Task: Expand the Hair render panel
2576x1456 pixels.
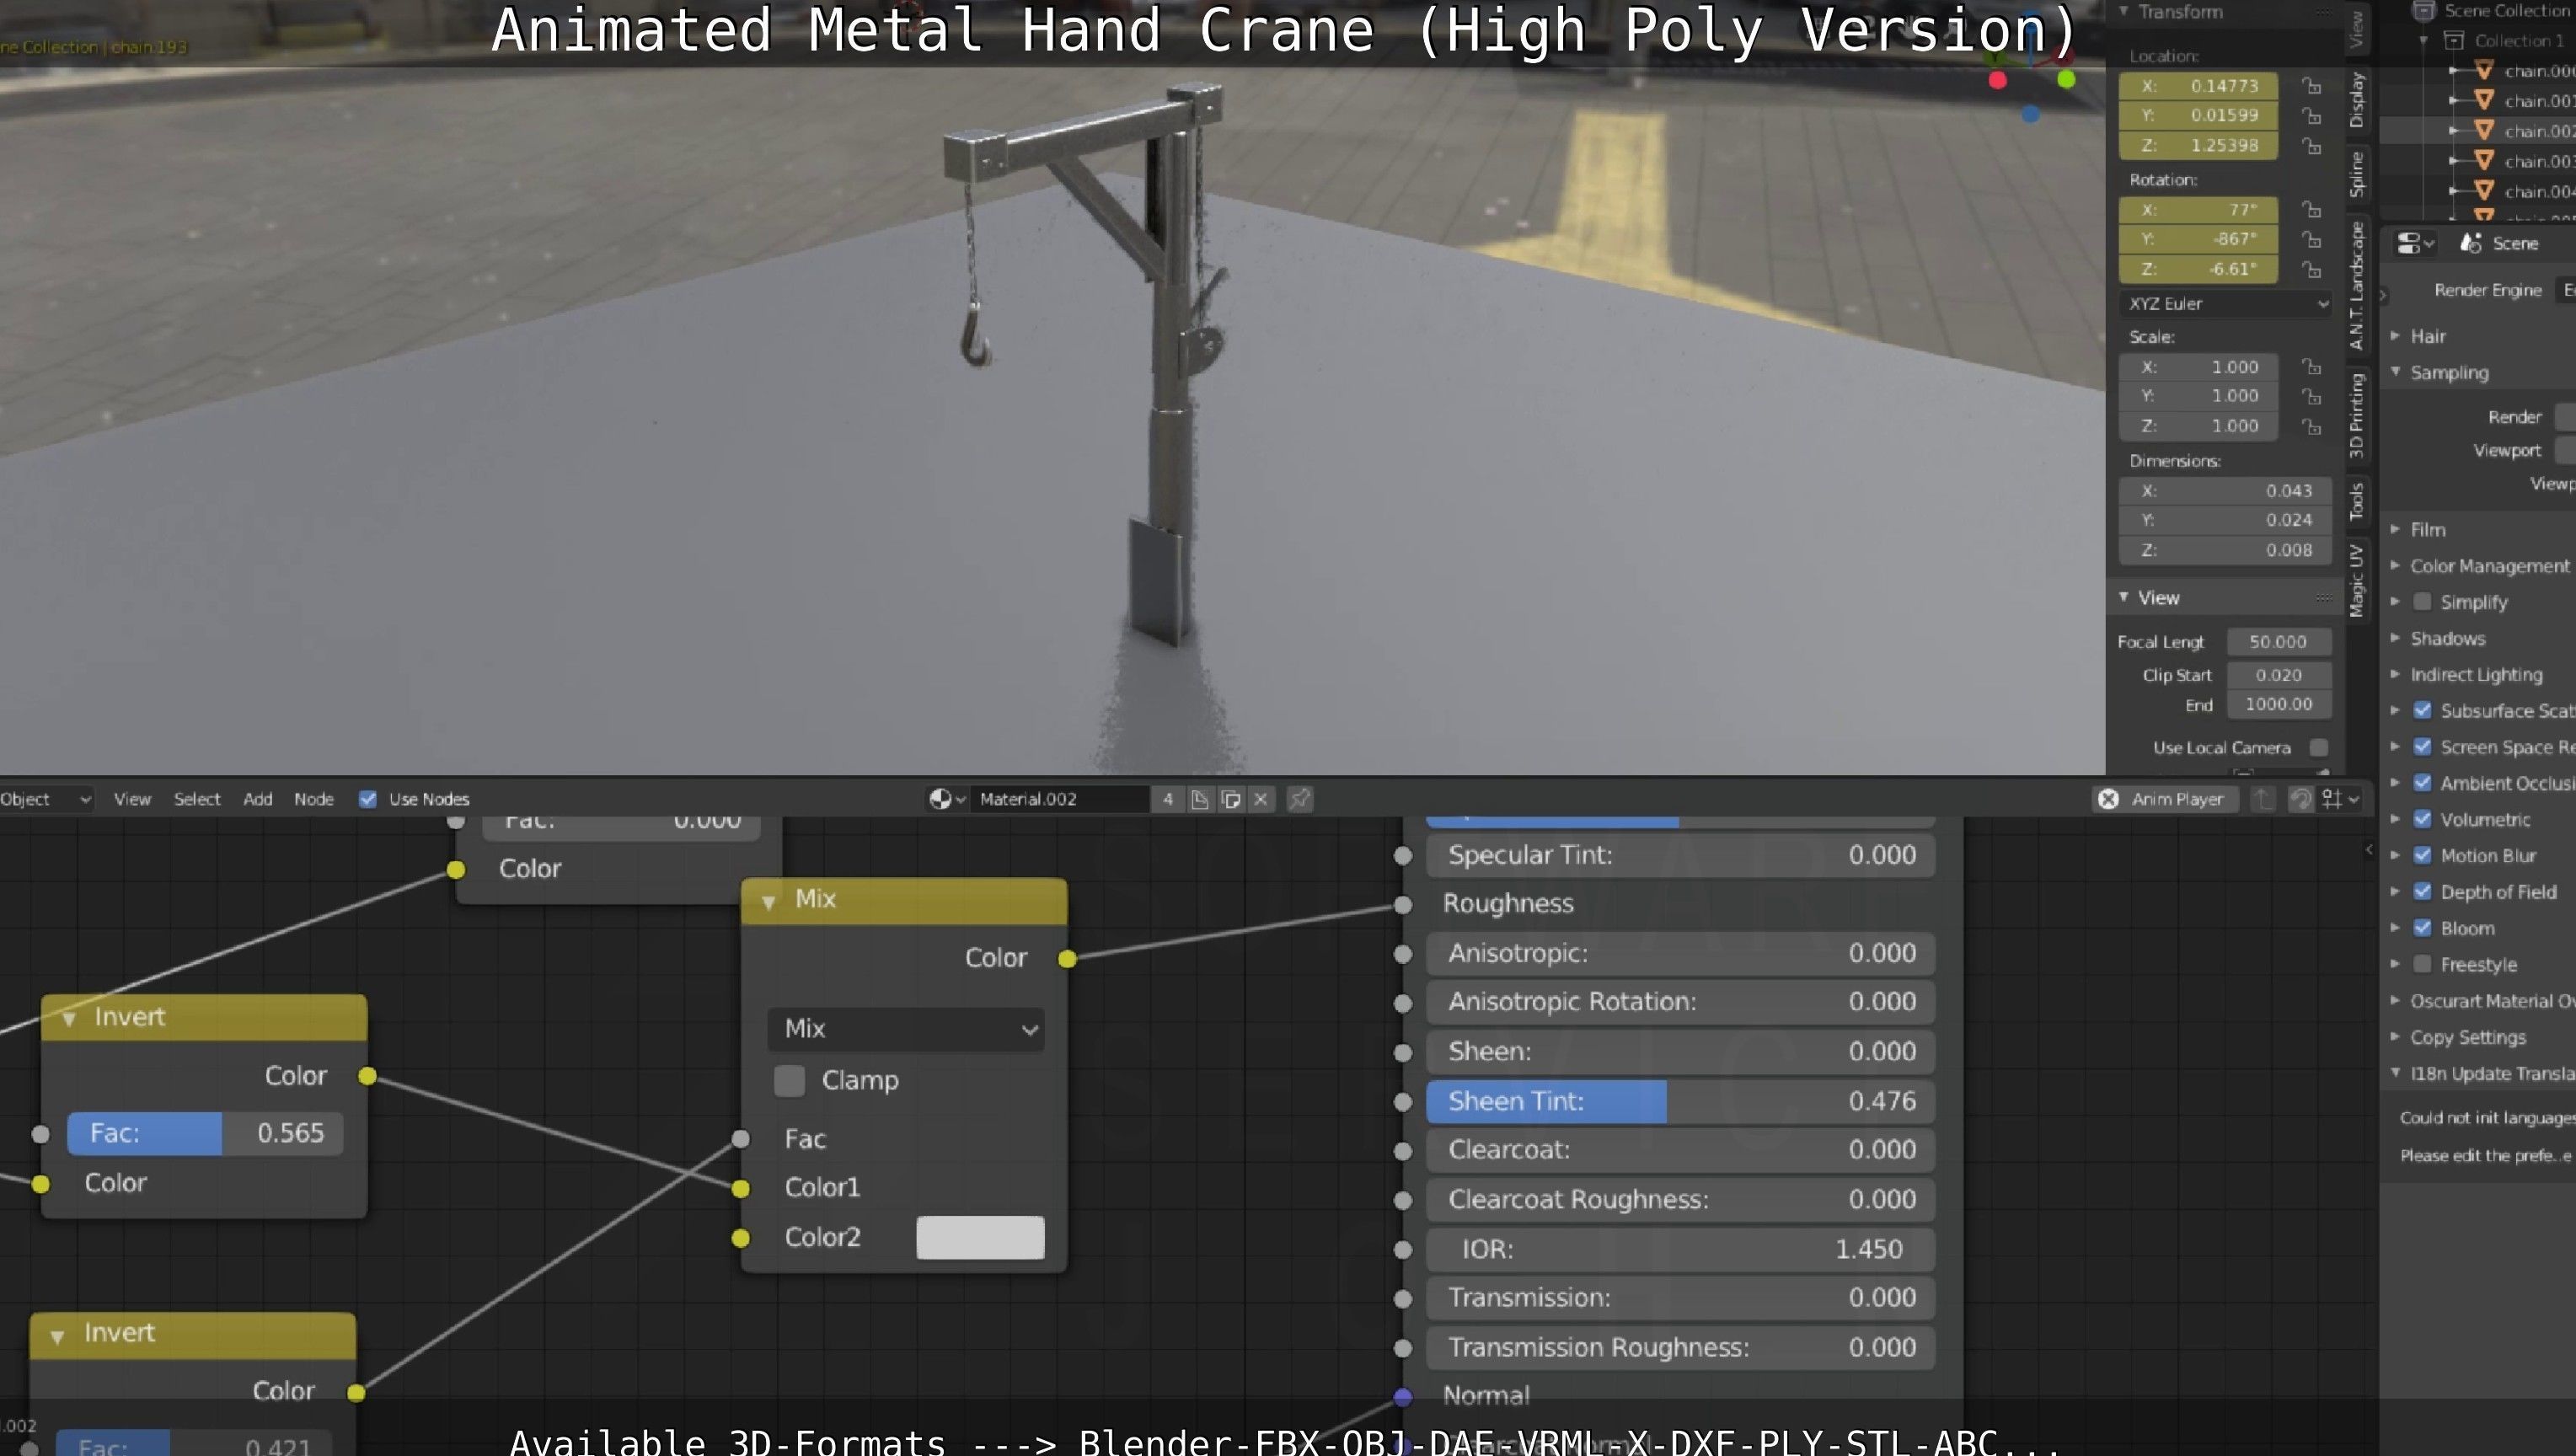Action: 2395,336
